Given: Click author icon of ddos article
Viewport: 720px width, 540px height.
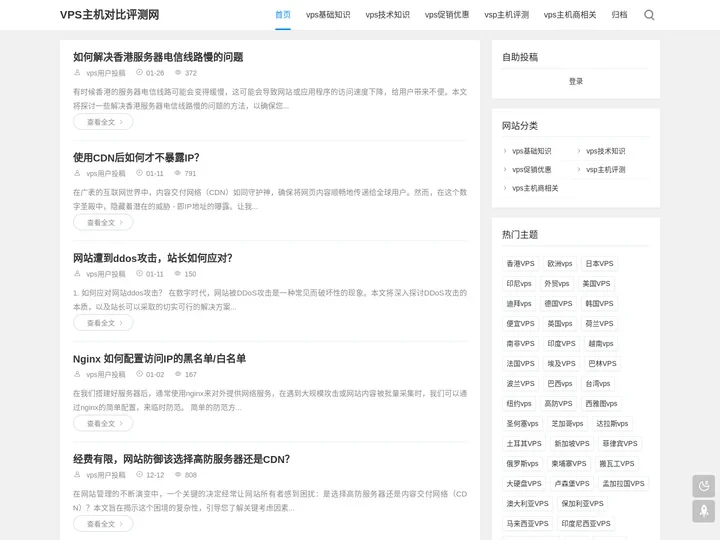Looking at the screenshot, I should (77, 274).
